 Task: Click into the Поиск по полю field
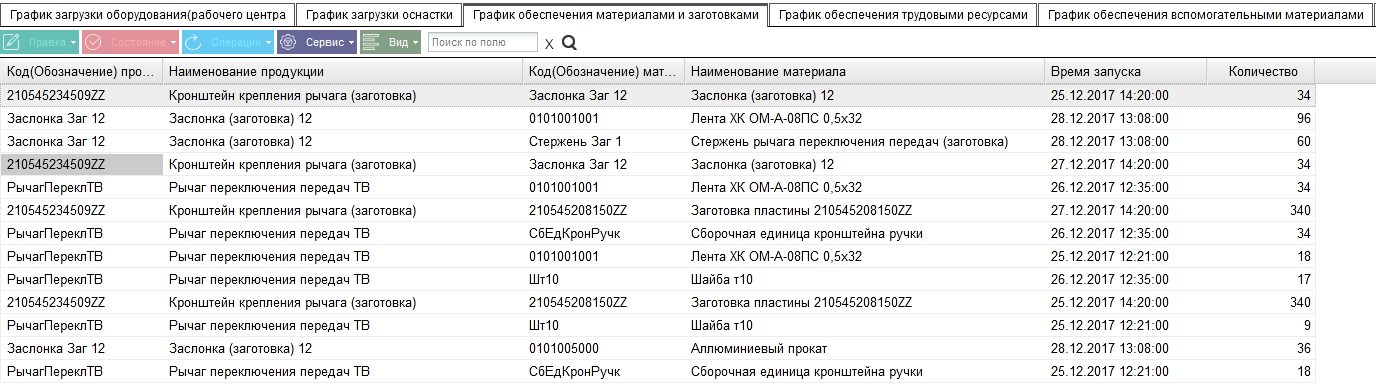(482, 42)
